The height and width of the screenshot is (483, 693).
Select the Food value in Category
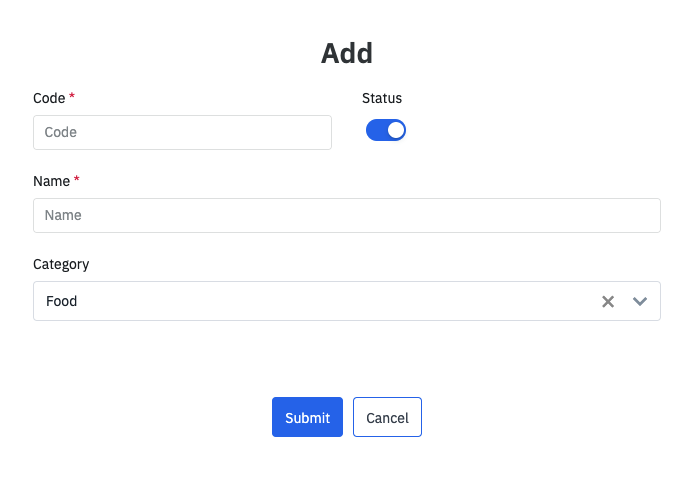tap(62, 301)
